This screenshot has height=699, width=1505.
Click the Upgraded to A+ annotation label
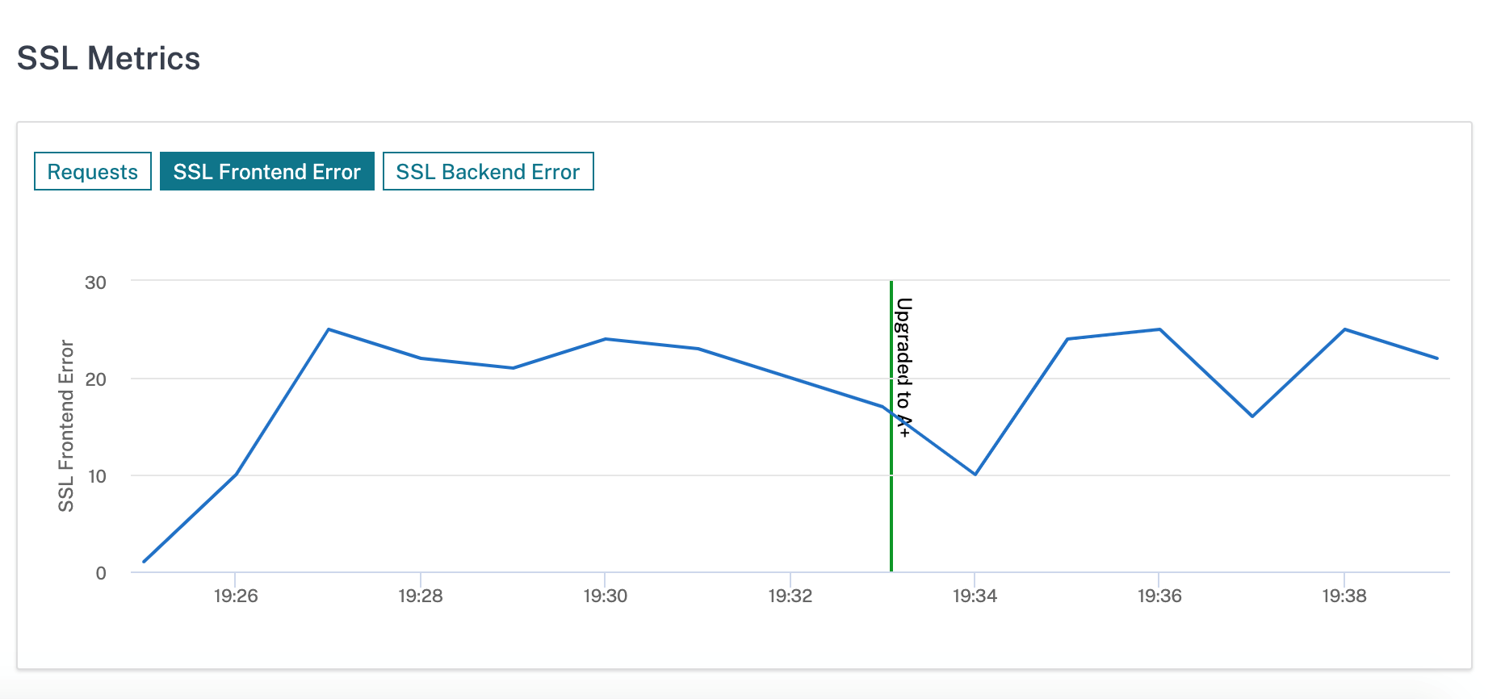903,368
